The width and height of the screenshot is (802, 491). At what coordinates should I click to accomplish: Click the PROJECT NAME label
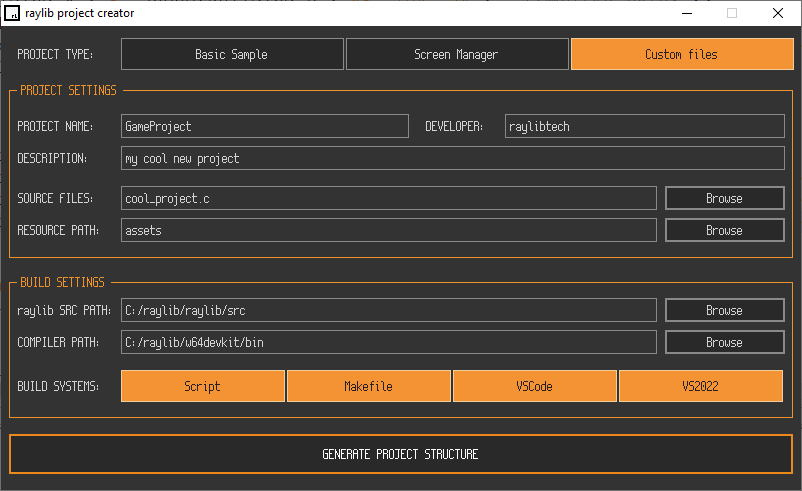(x=55, y=126)
